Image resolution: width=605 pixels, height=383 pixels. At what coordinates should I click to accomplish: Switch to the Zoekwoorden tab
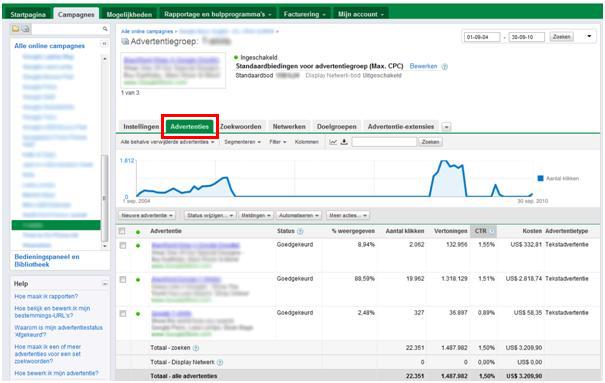[240, 127]
